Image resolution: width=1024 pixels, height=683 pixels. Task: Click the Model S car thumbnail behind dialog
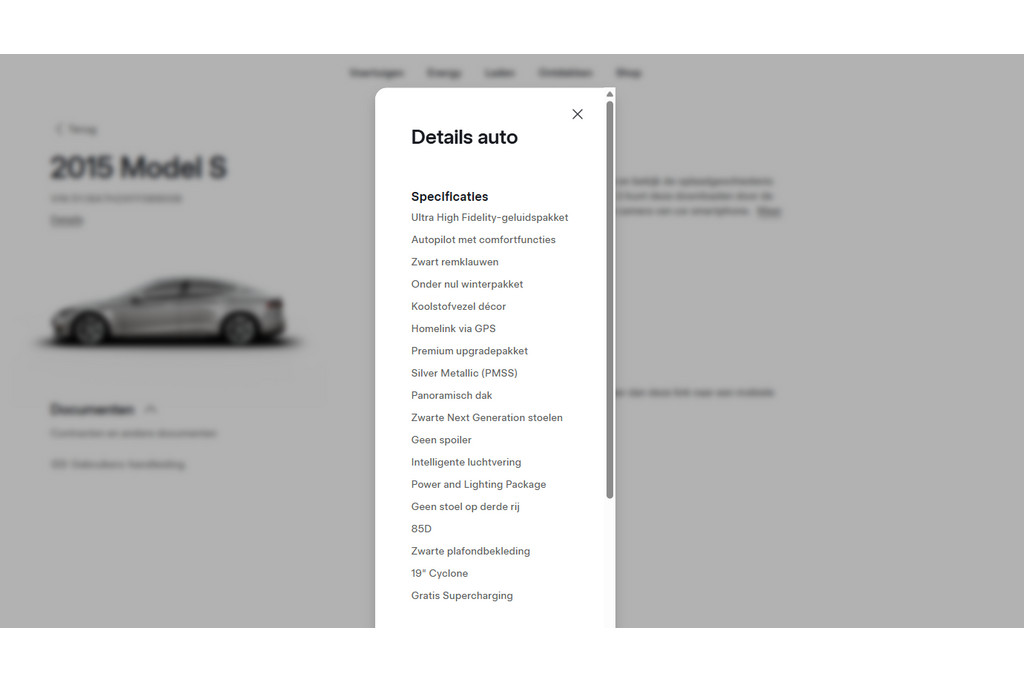pyautogui.click(x=168, y=311)
